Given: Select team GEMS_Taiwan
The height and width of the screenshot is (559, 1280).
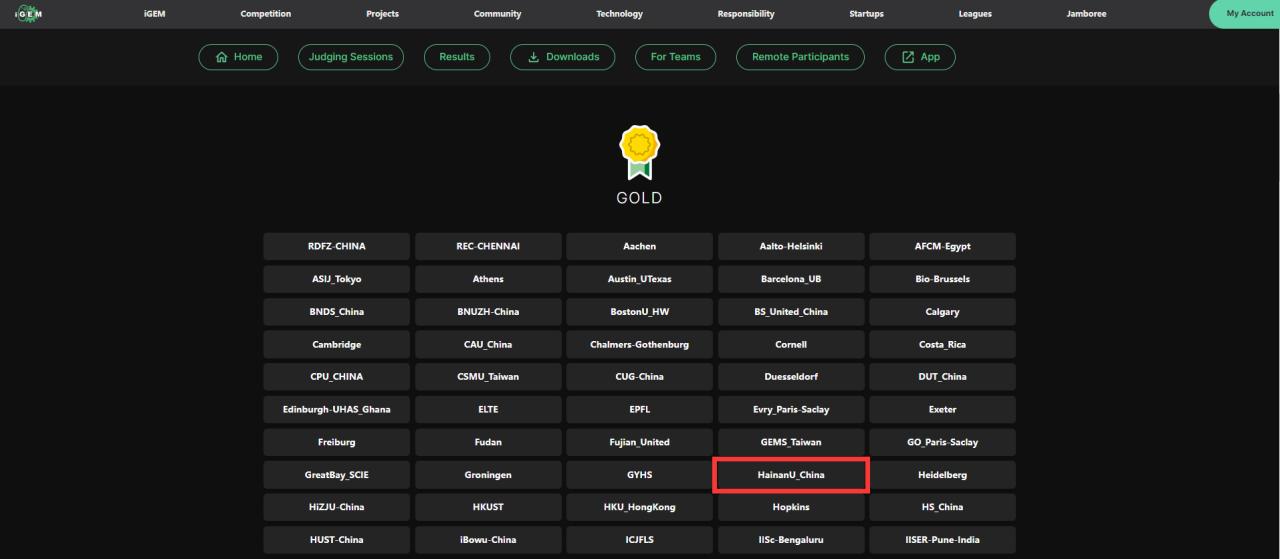Looking at the screenshot, I should coord(791,442).
